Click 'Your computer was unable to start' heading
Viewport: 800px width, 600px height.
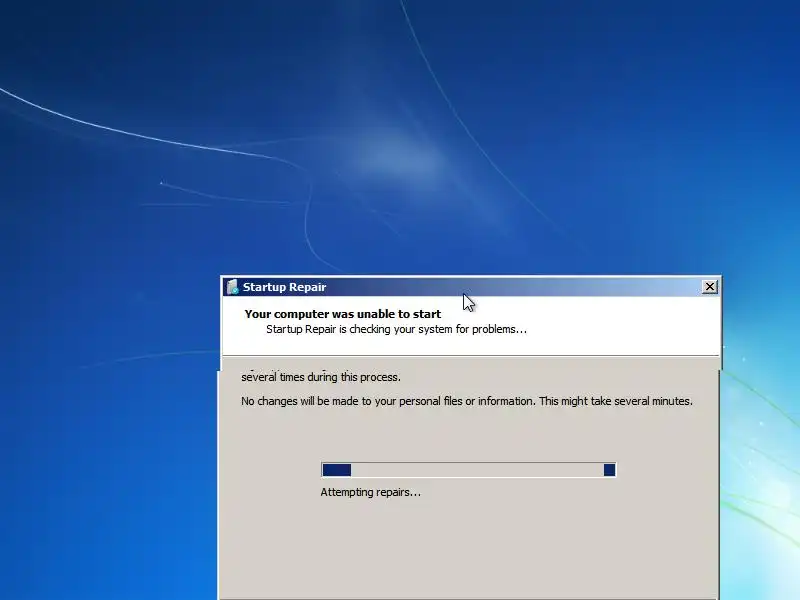(342, 314)
